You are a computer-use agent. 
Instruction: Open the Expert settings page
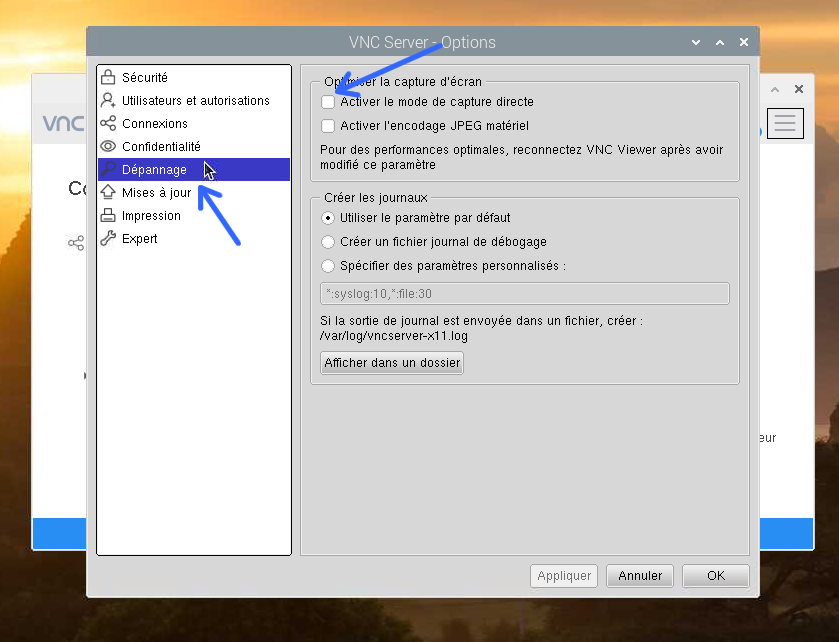point(194,238)
